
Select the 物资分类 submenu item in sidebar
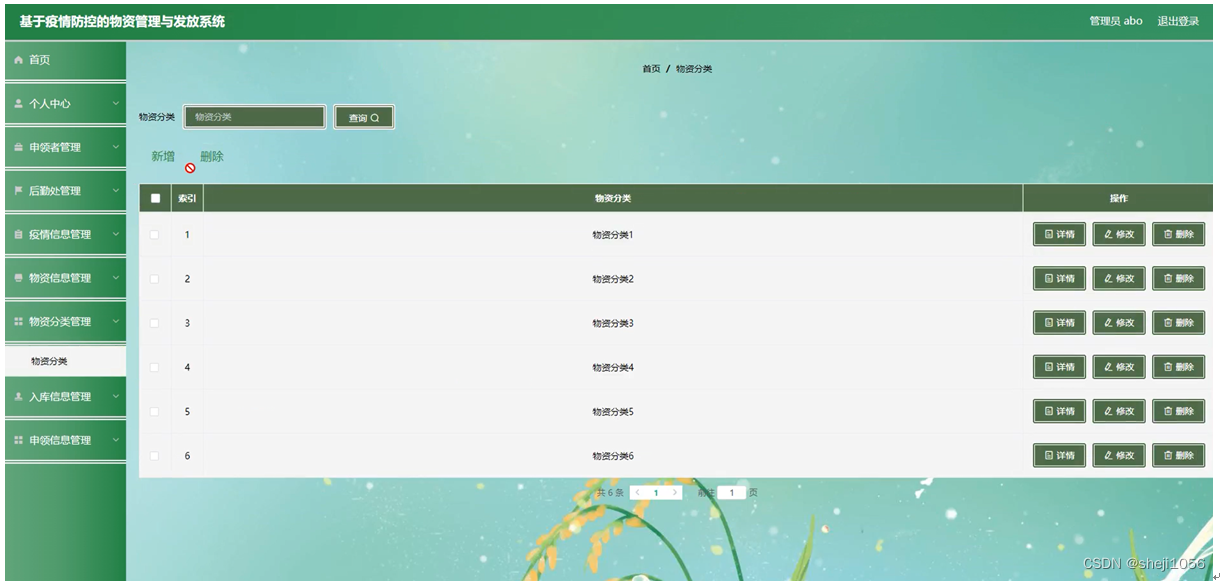point(65,361)
